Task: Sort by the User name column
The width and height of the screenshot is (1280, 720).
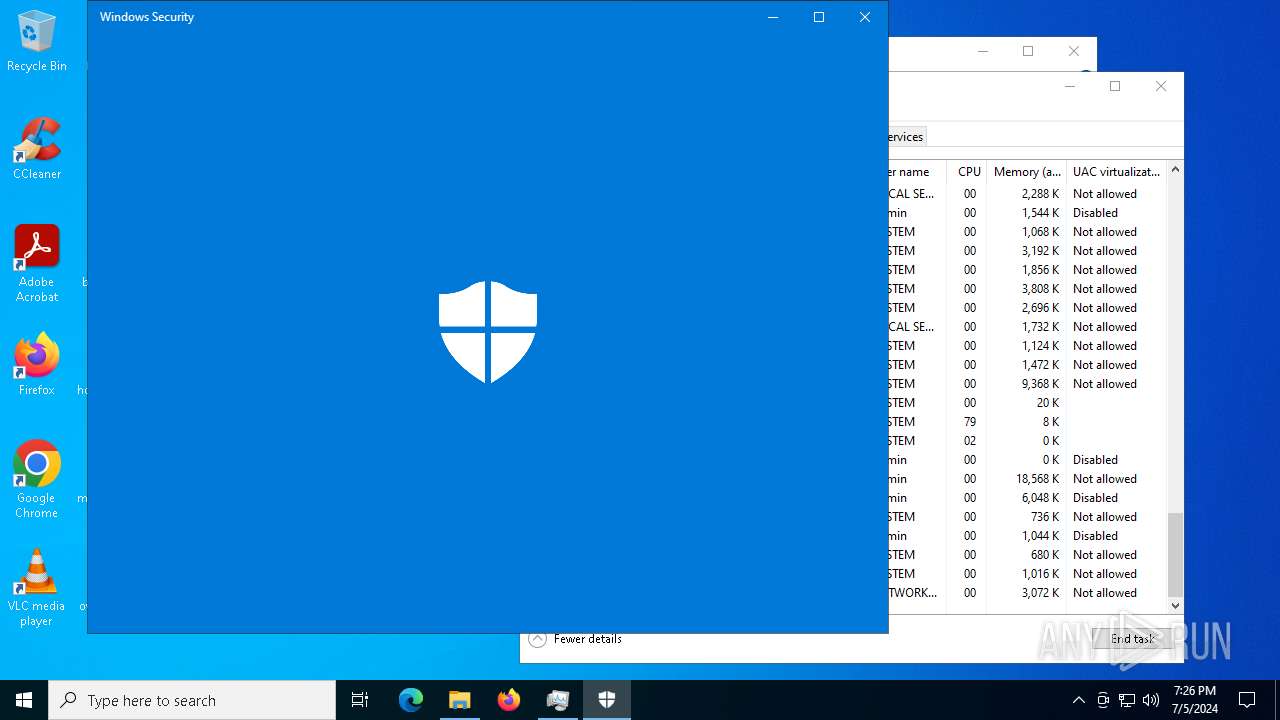Action: coord(916,172)
